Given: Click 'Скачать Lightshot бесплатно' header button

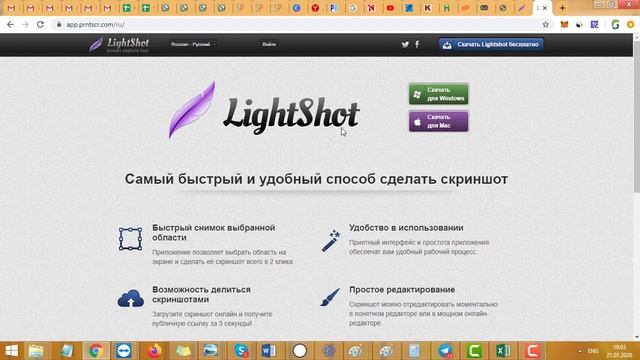Looking at the screenshot, I should point(491,44).
